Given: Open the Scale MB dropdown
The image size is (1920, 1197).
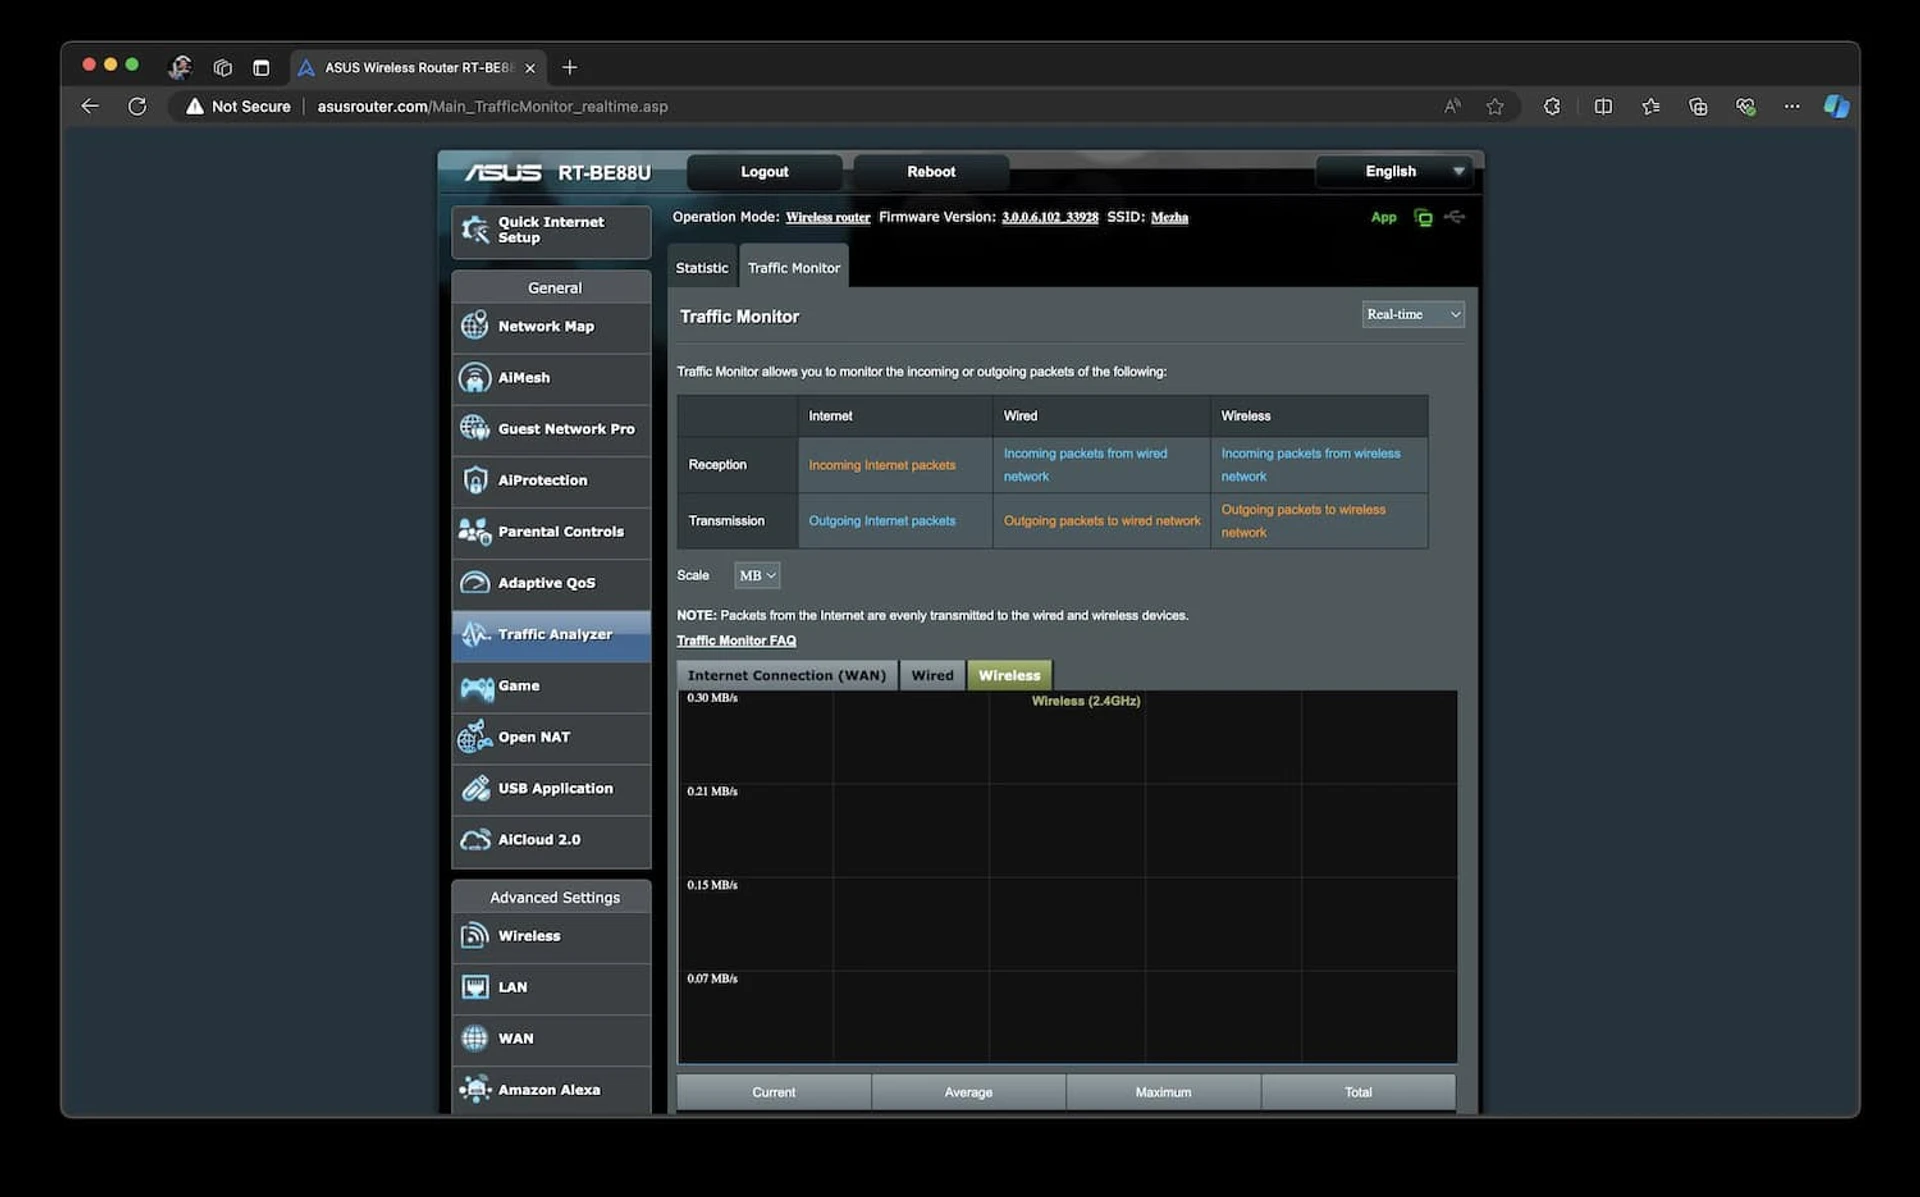Looking at the screenshot, I should 757,575.
